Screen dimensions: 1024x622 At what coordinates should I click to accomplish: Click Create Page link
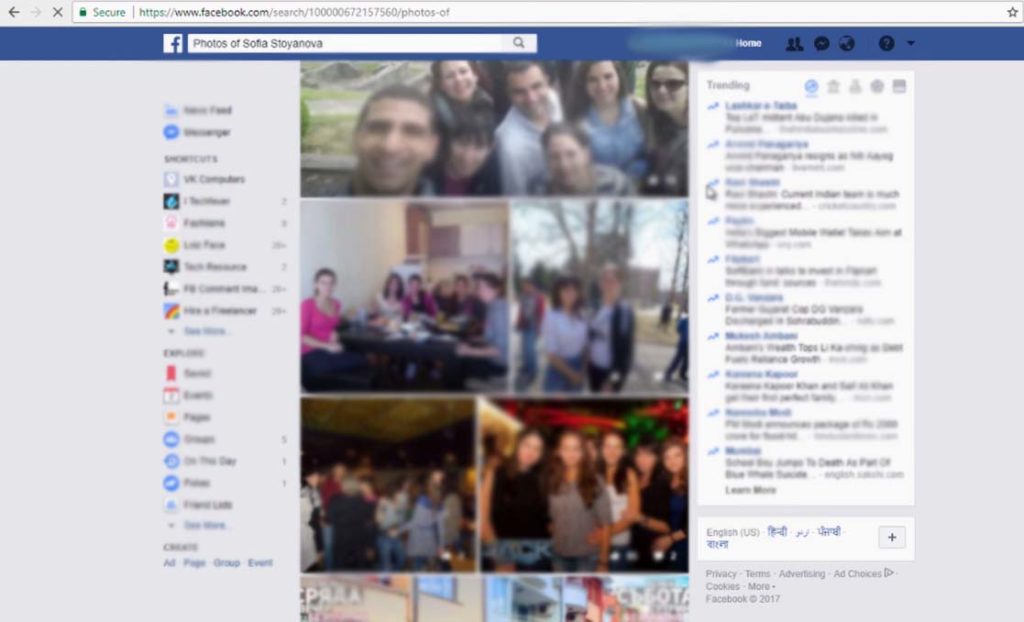click(194, 563)
